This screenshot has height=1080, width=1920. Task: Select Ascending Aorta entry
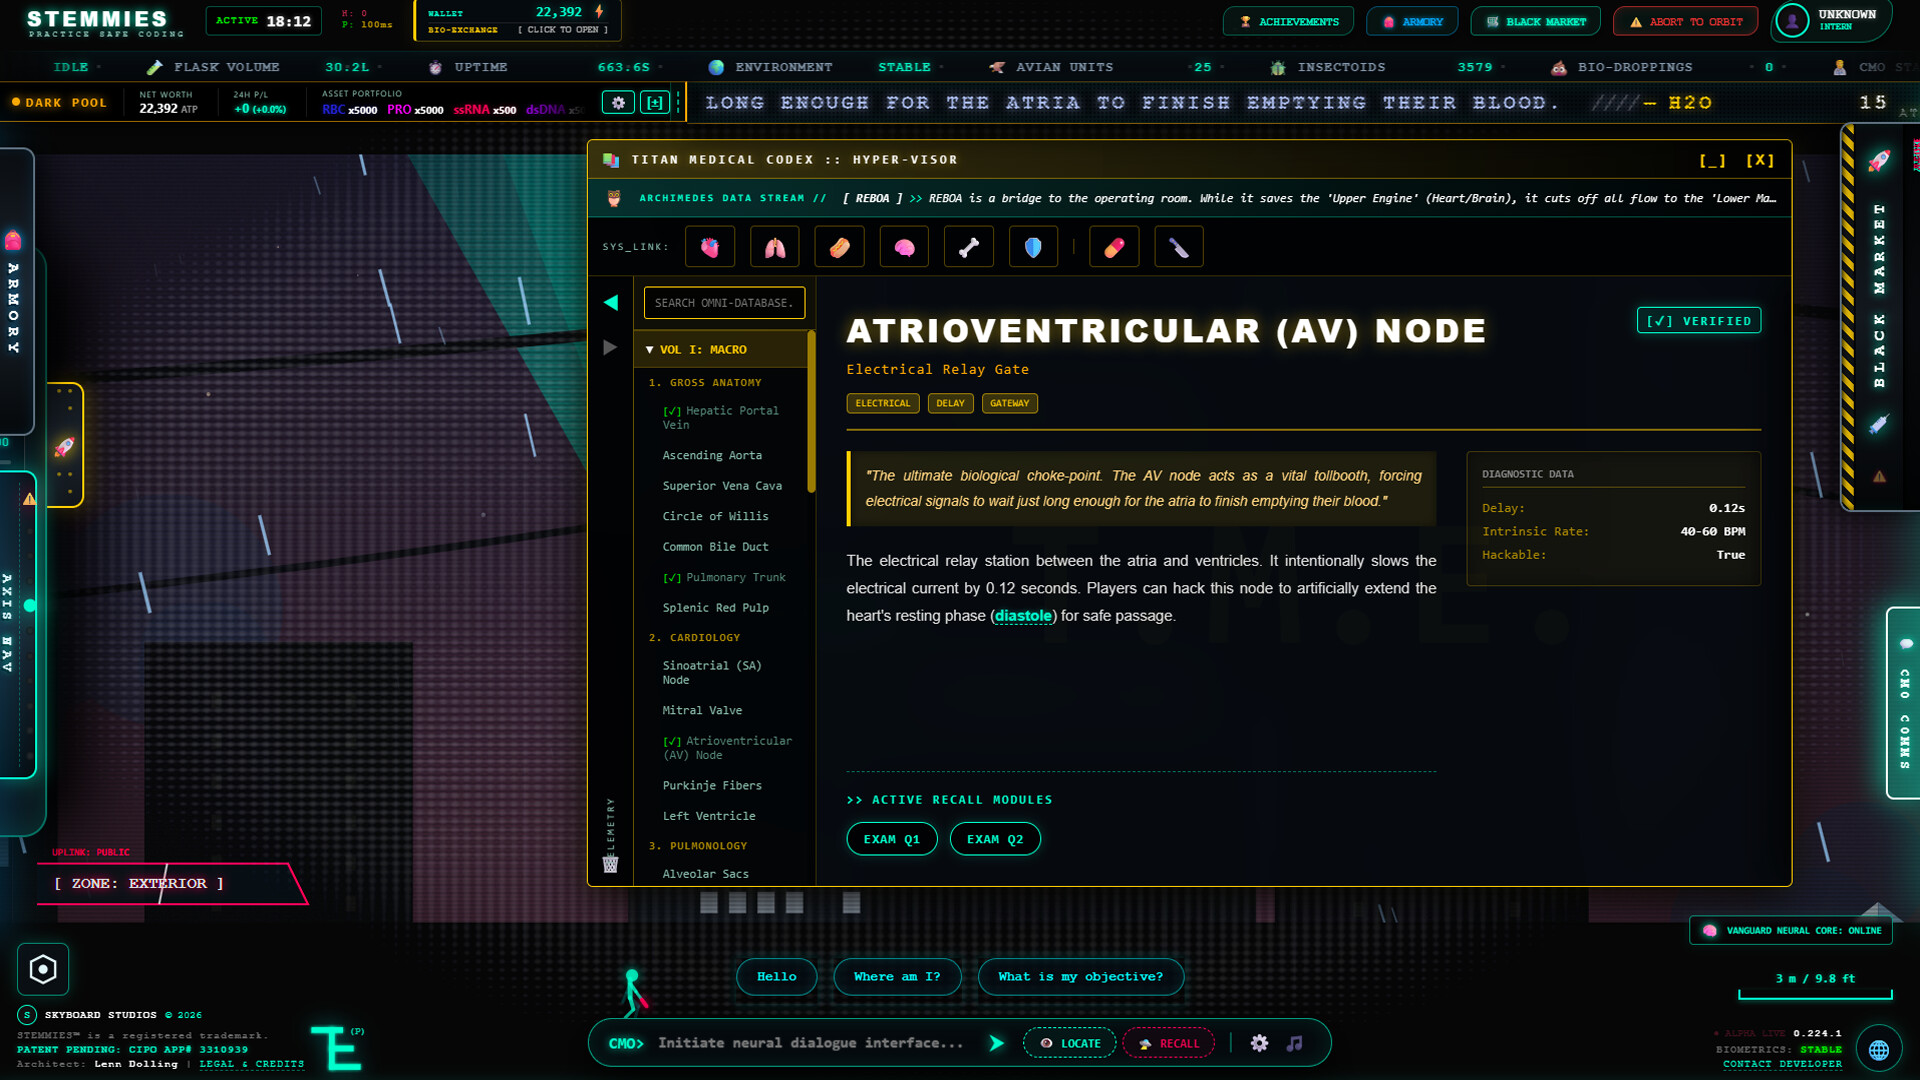pyautogui.click(x=712, y=455)
